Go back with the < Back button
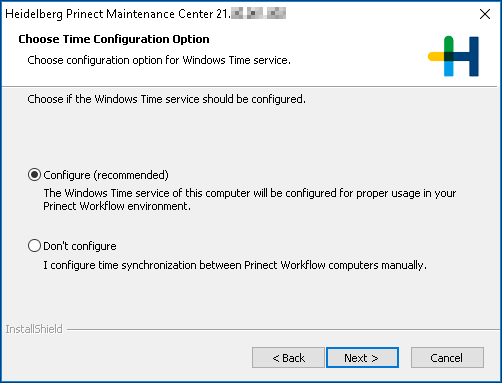The image size is (502, 383). tap(288, 358)
